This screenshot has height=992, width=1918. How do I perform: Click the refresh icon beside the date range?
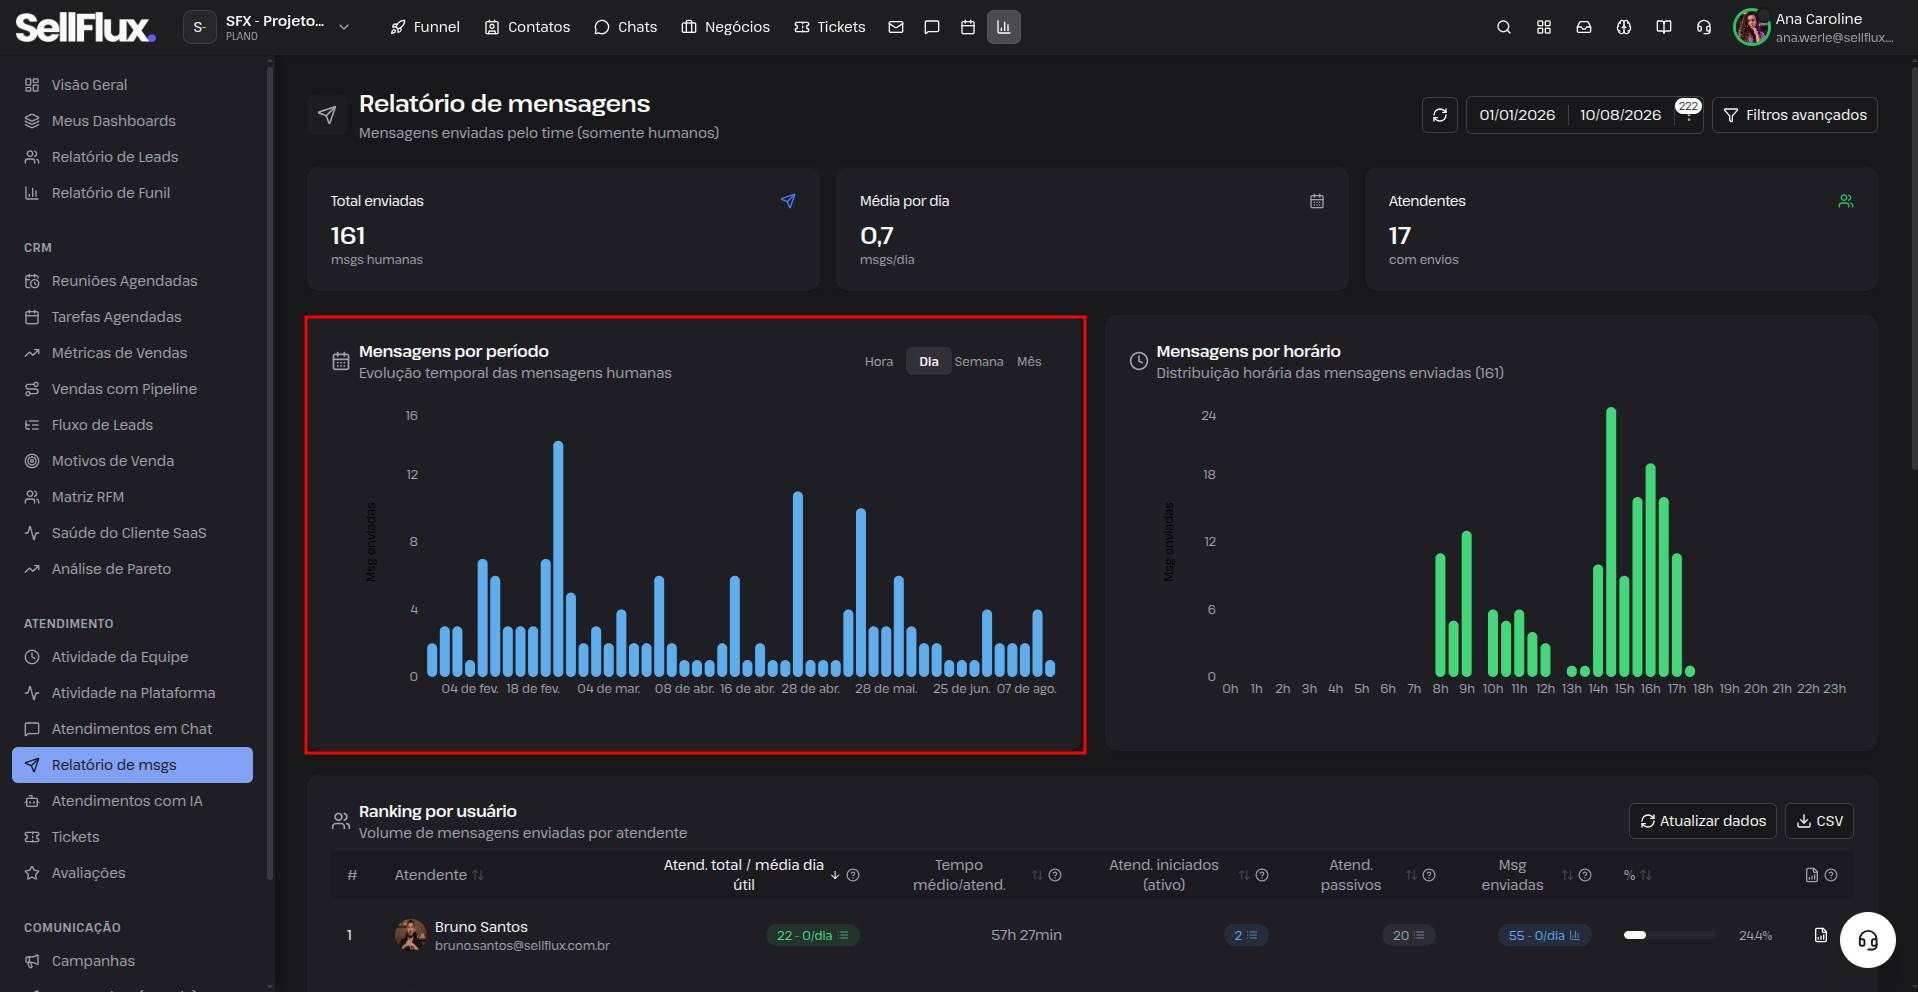point(1440,115)
